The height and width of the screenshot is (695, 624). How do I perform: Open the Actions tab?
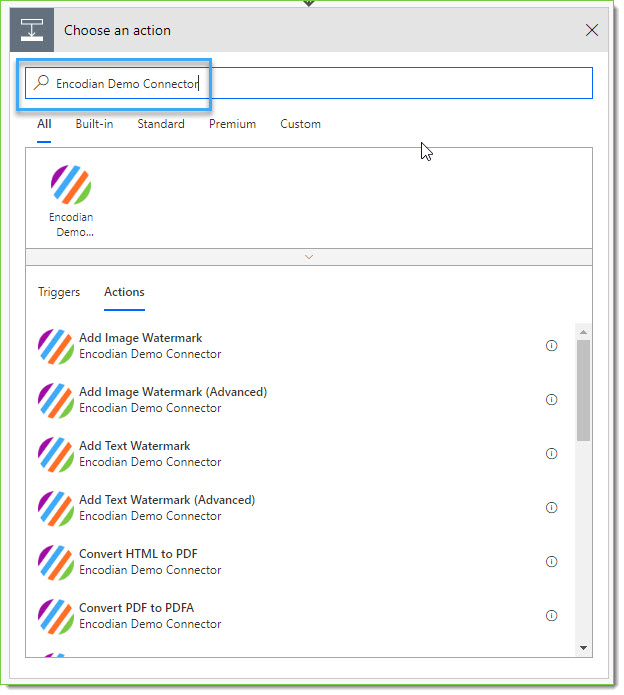124,292
